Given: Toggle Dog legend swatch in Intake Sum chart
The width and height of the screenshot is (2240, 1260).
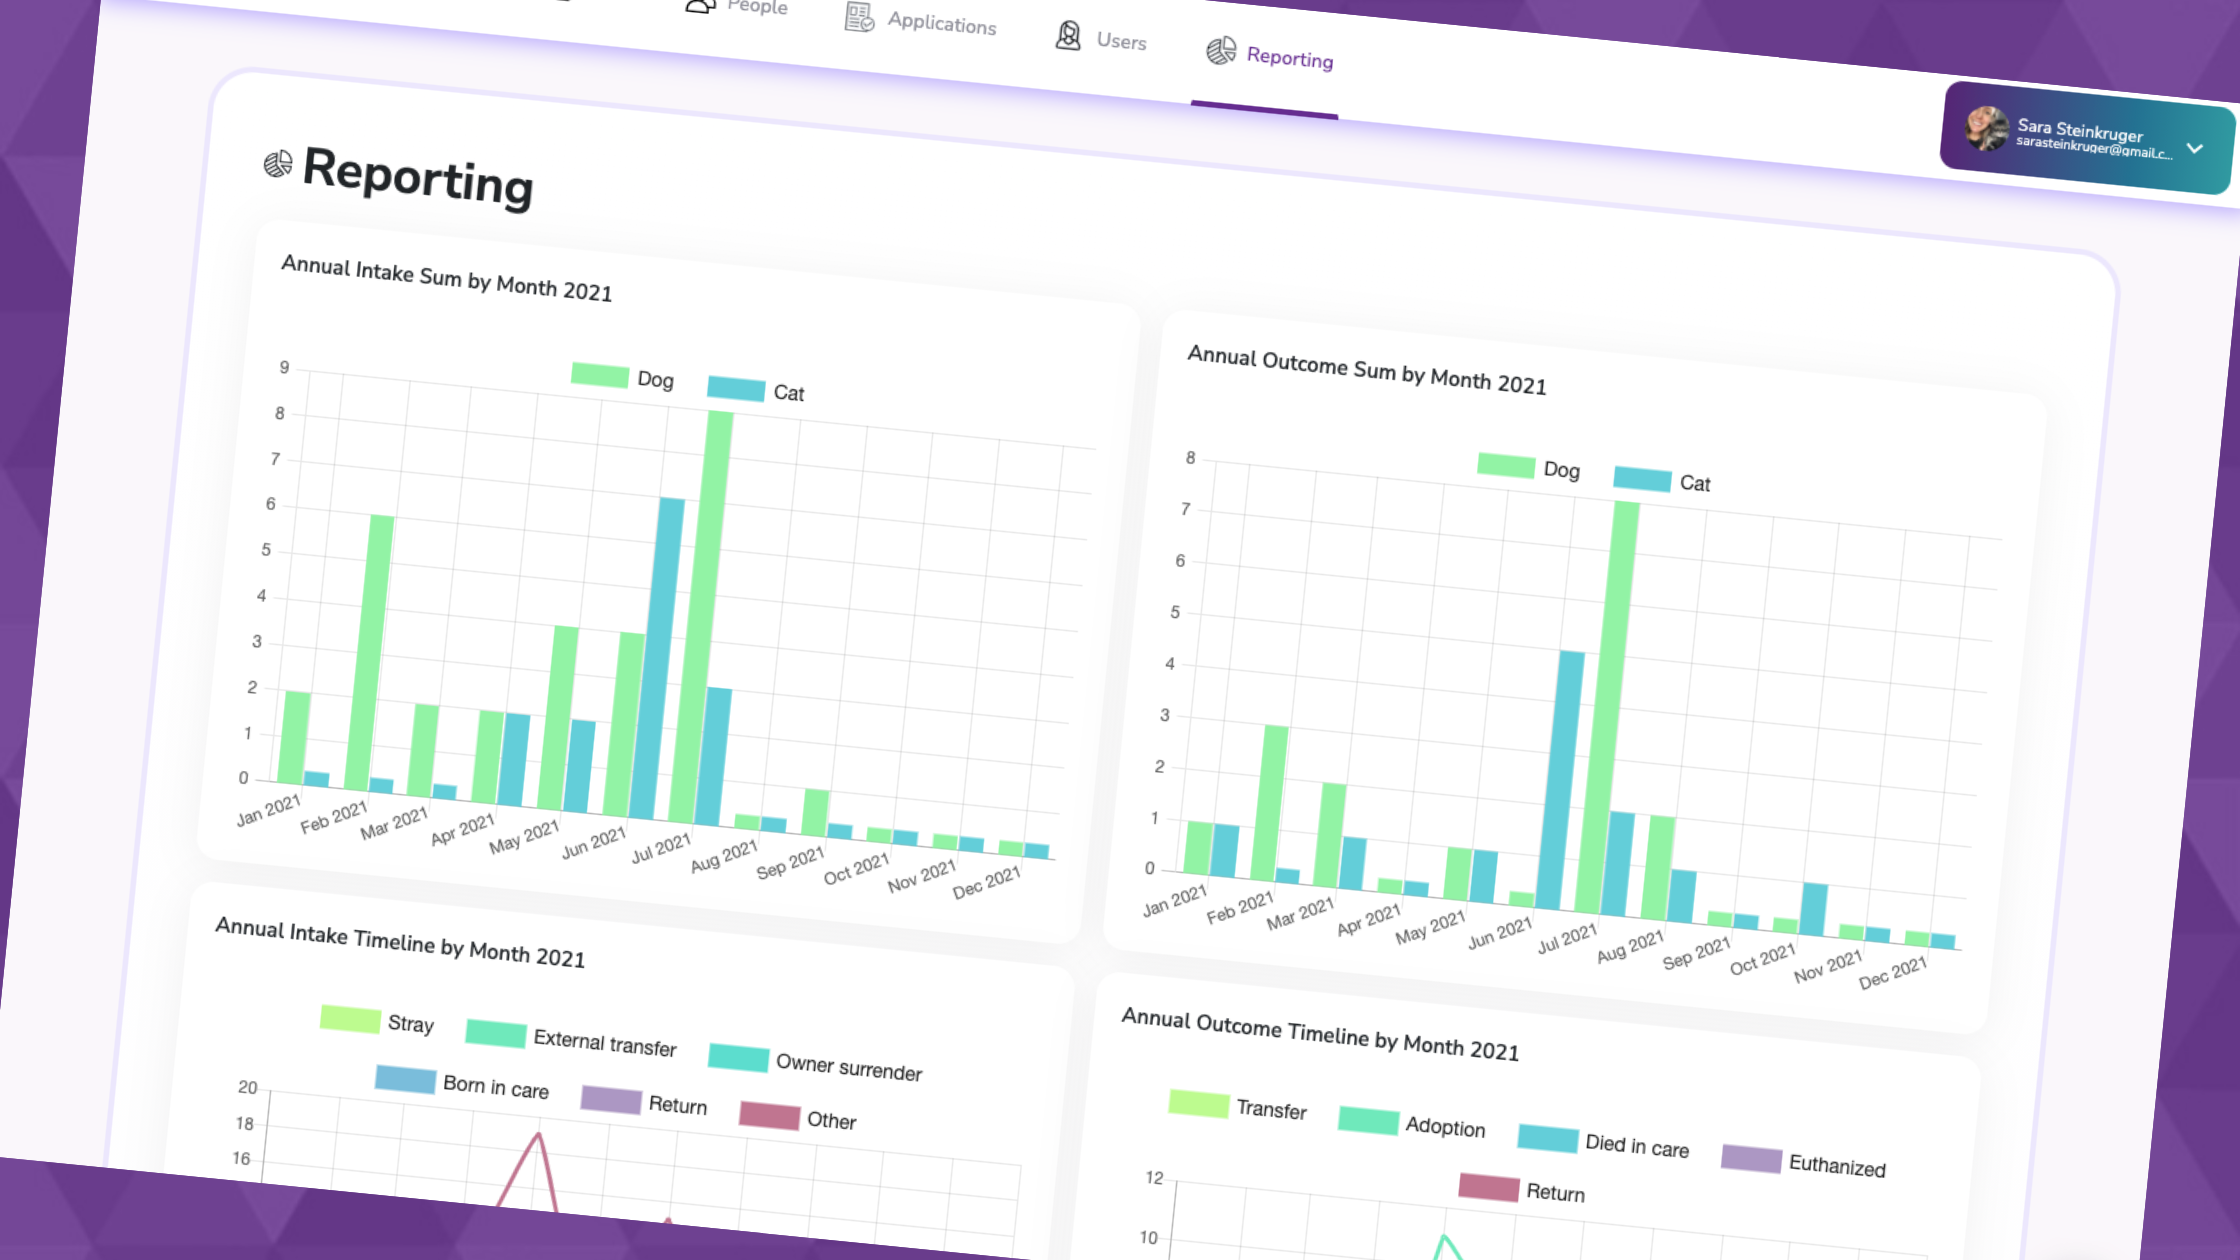Looking at the screenshot, I should 600,375.
